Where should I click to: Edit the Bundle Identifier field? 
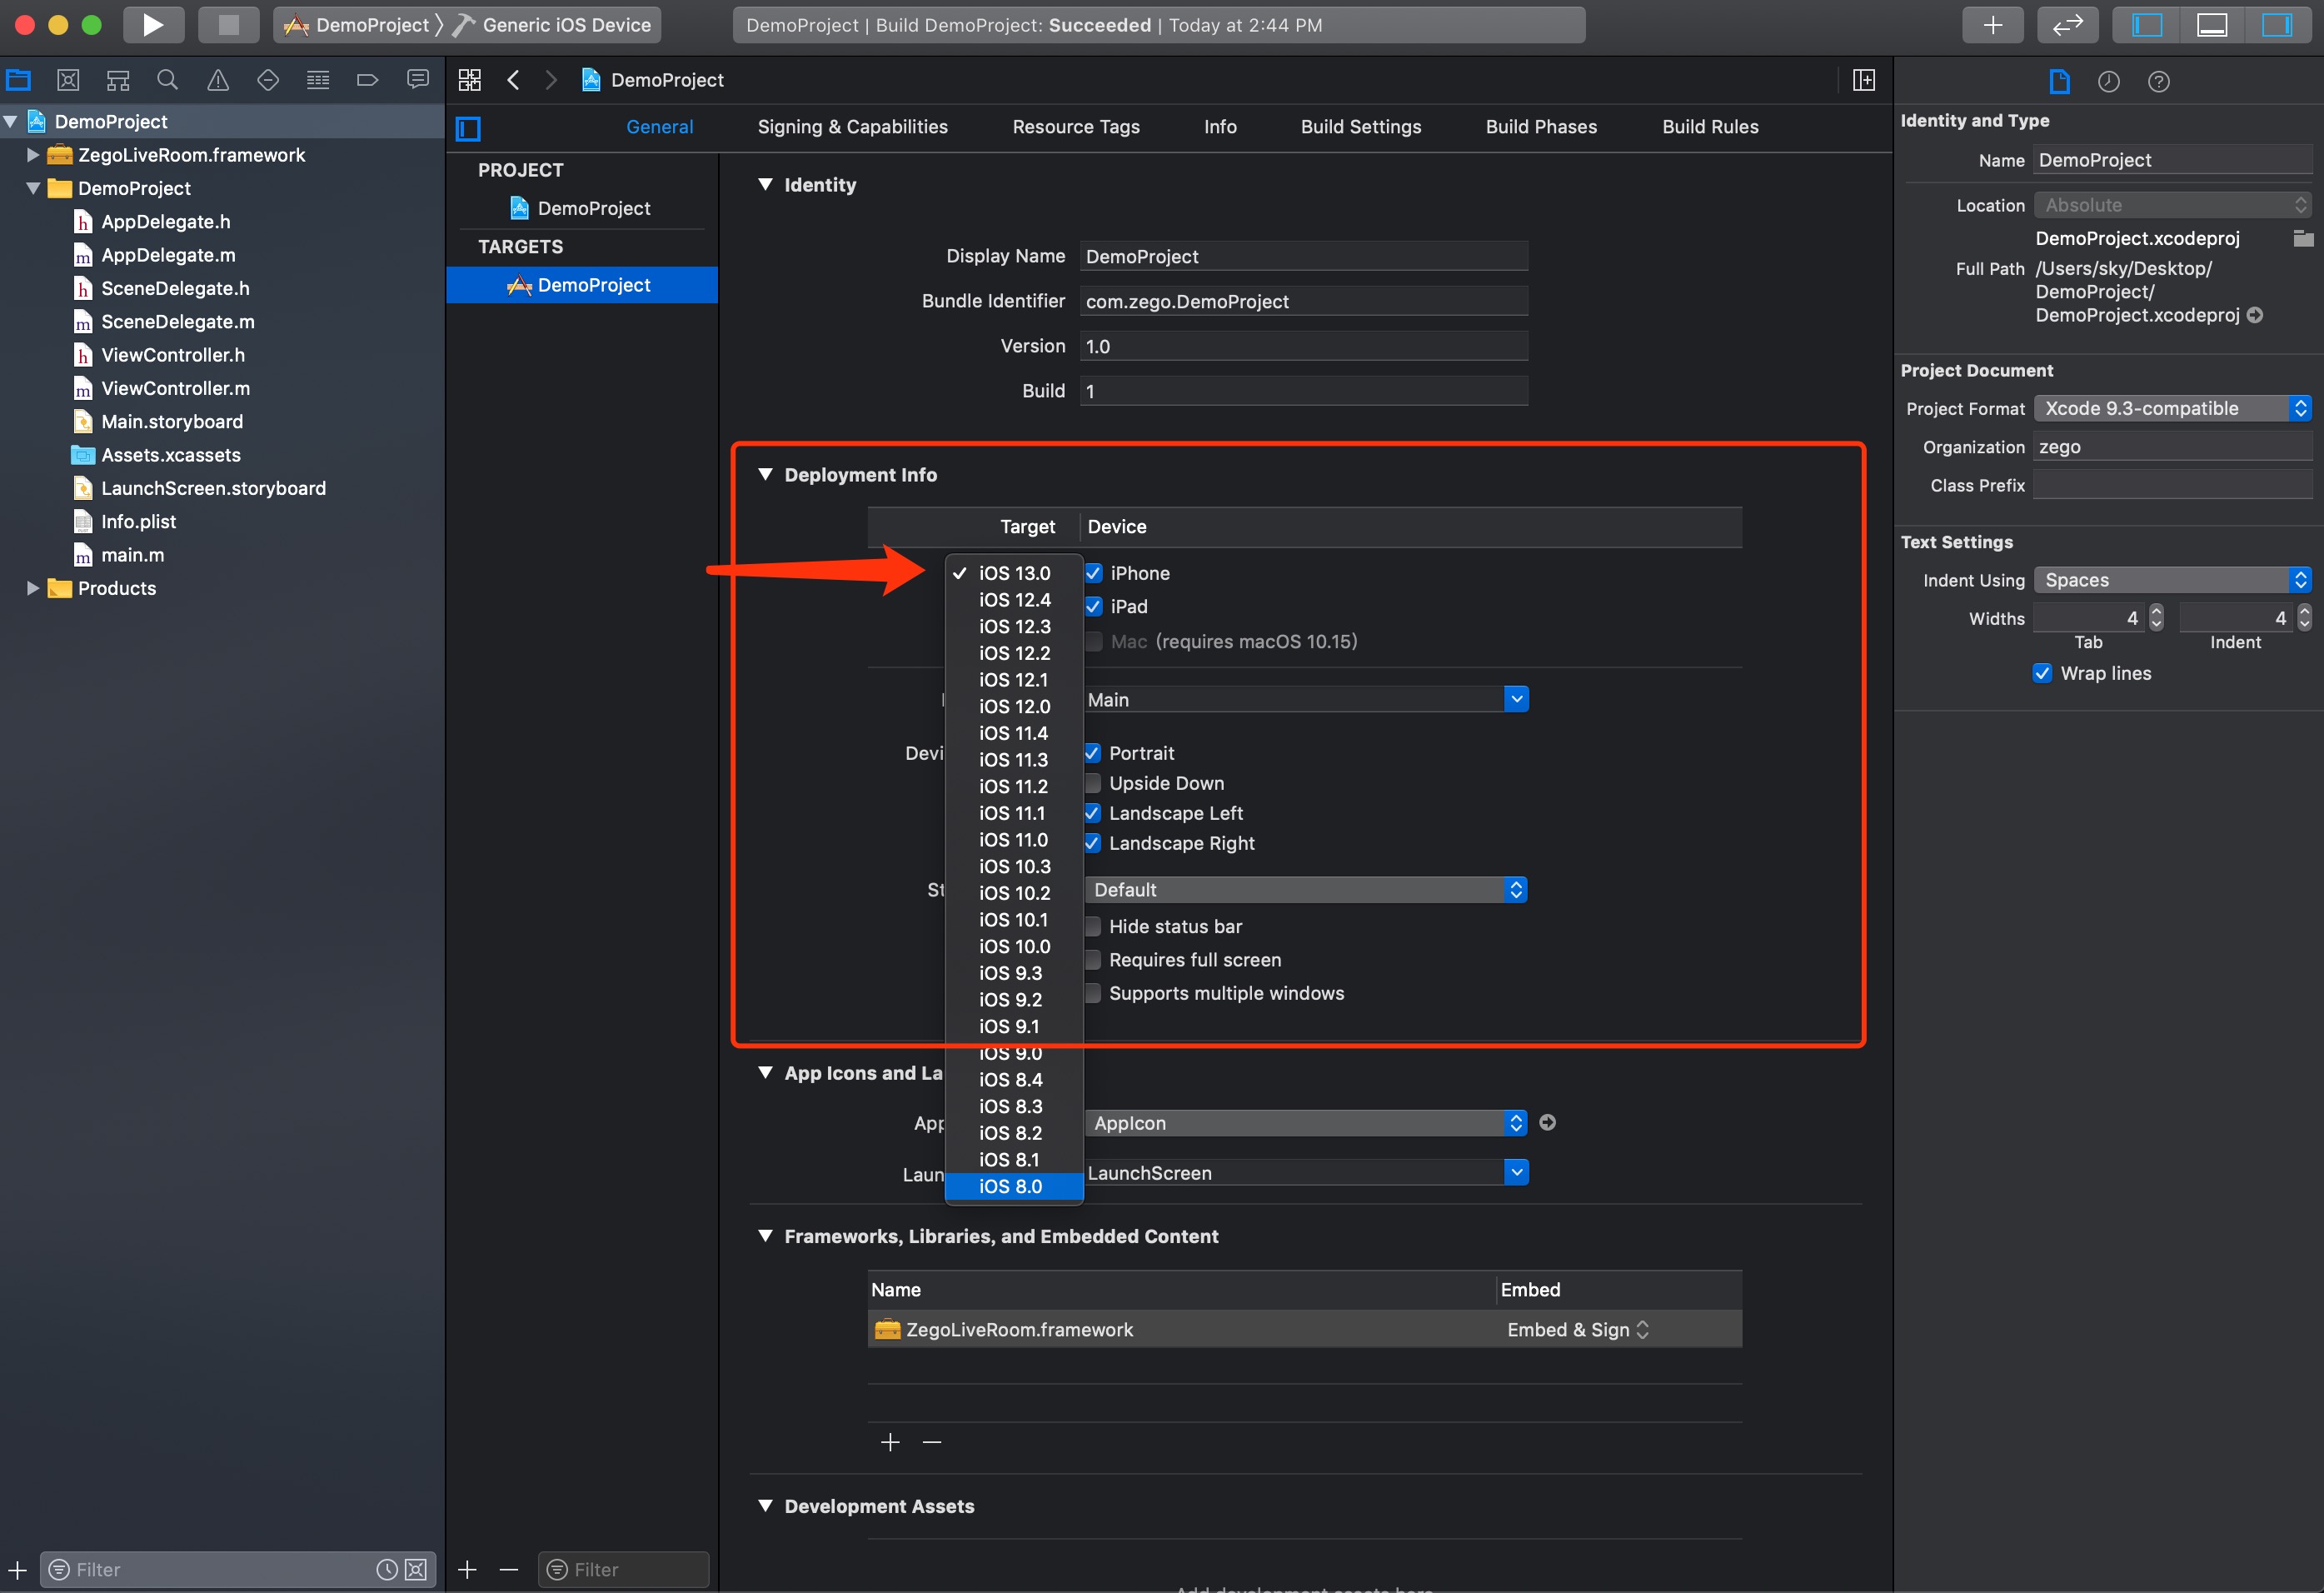click(1303, 301)
